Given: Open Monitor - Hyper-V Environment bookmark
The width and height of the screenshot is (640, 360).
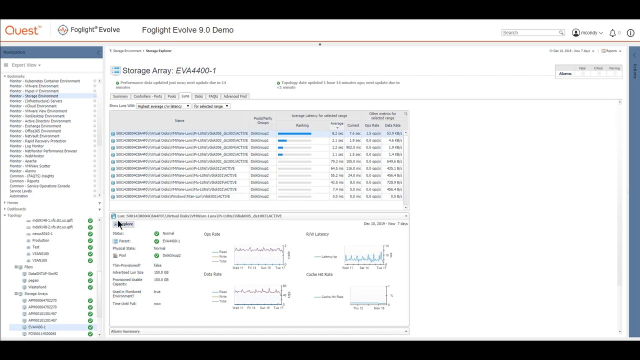Looking at the screenshot, I should point(34,91).
